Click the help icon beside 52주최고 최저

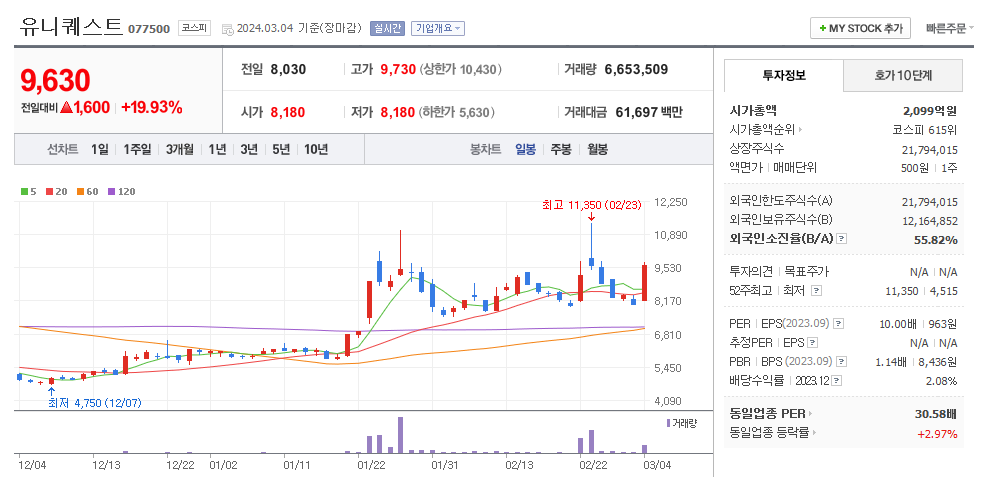[x=816, y=291]
